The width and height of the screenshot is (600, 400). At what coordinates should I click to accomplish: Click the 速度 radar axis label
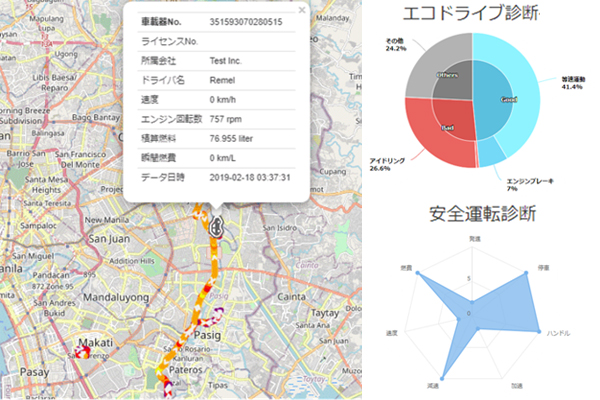click(x=391, y=333)
